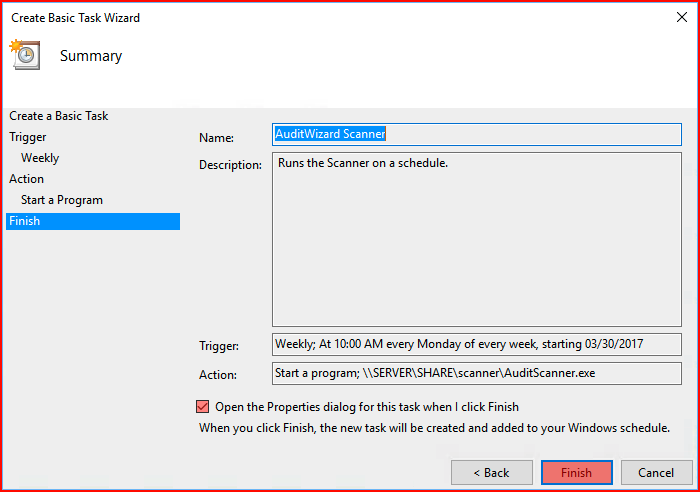This screenshot has width=700, height=492.
Task: Cancel the wizard with Cancel button
Action: point(656,472)
